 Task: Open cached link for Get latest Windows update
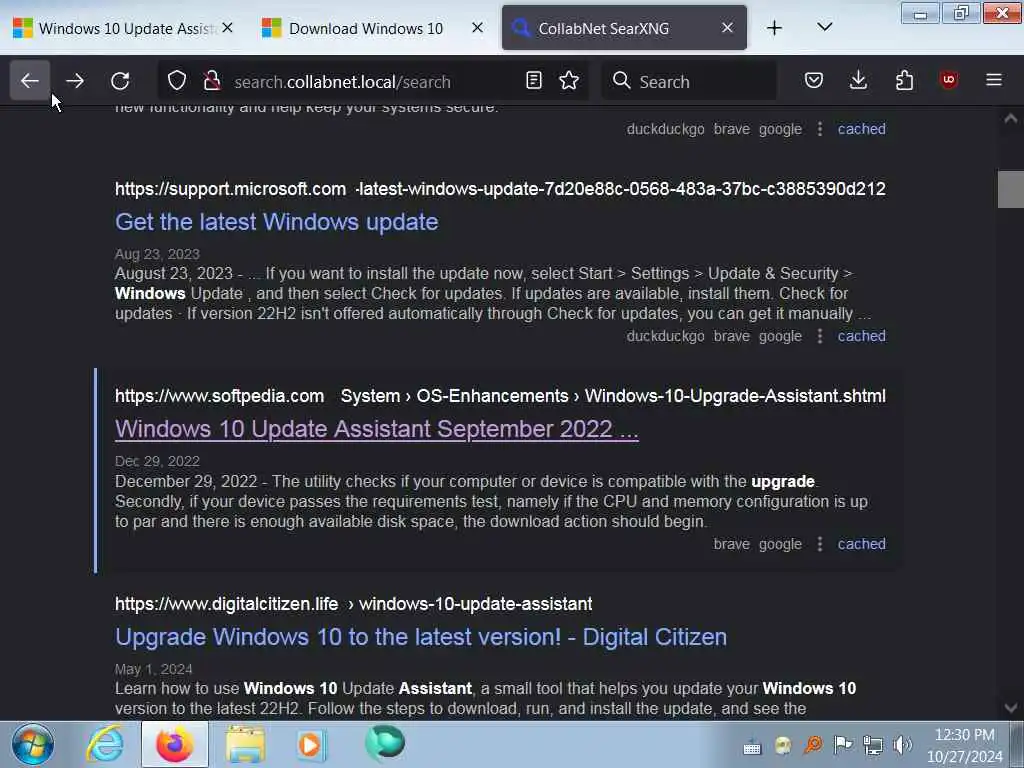(x=861, y=336)
